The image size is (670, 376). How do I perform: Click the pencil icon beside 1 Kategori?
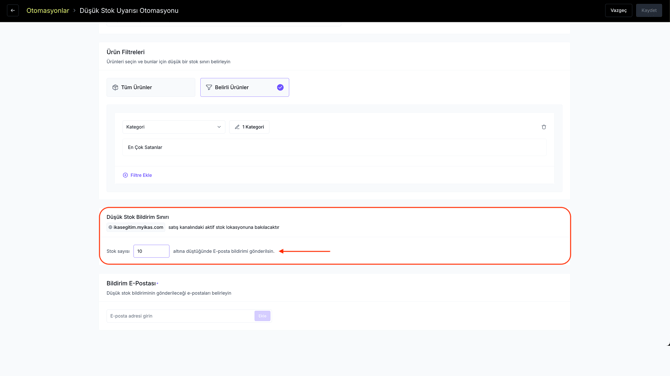237,127
